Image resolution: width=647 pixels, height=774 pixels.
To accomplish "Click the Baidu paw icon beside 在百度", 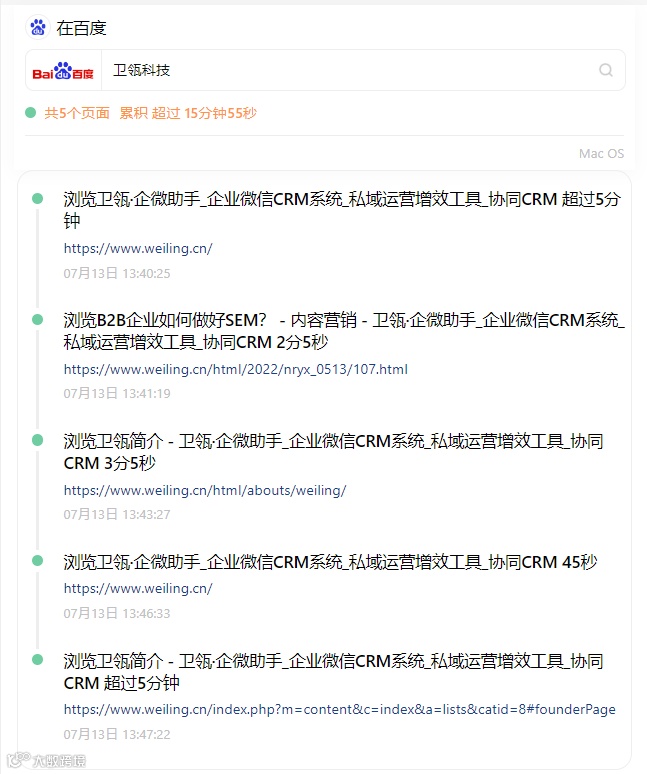I will [38, 28].
